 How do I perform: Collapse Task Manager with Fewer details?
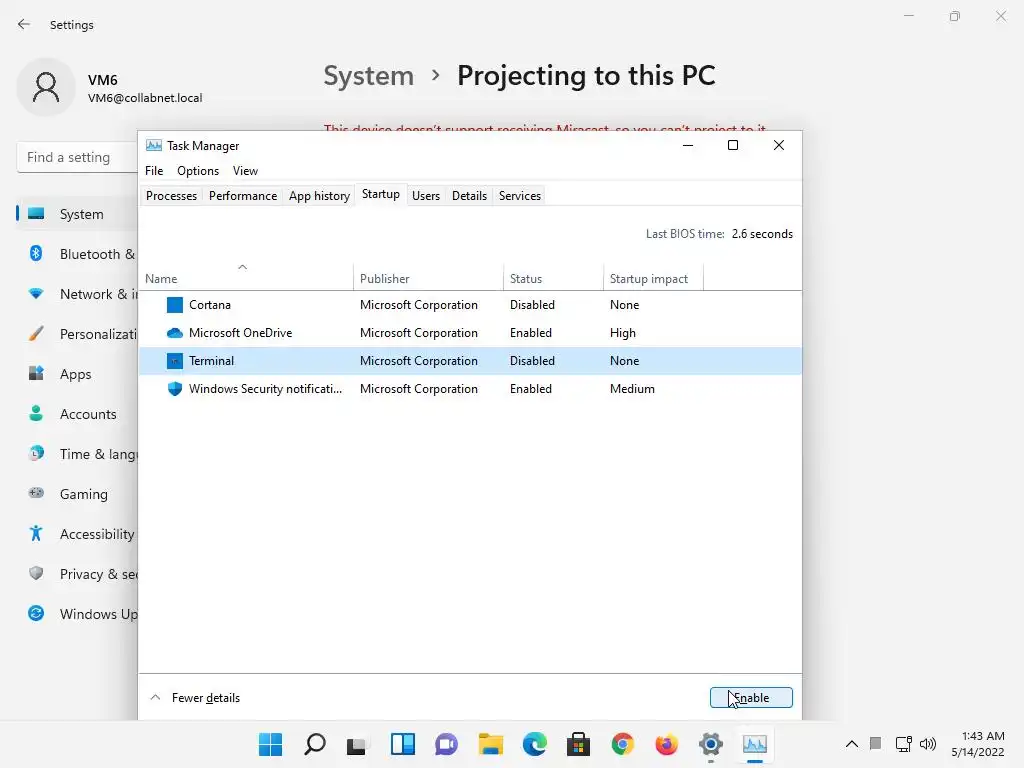(195, 697)
